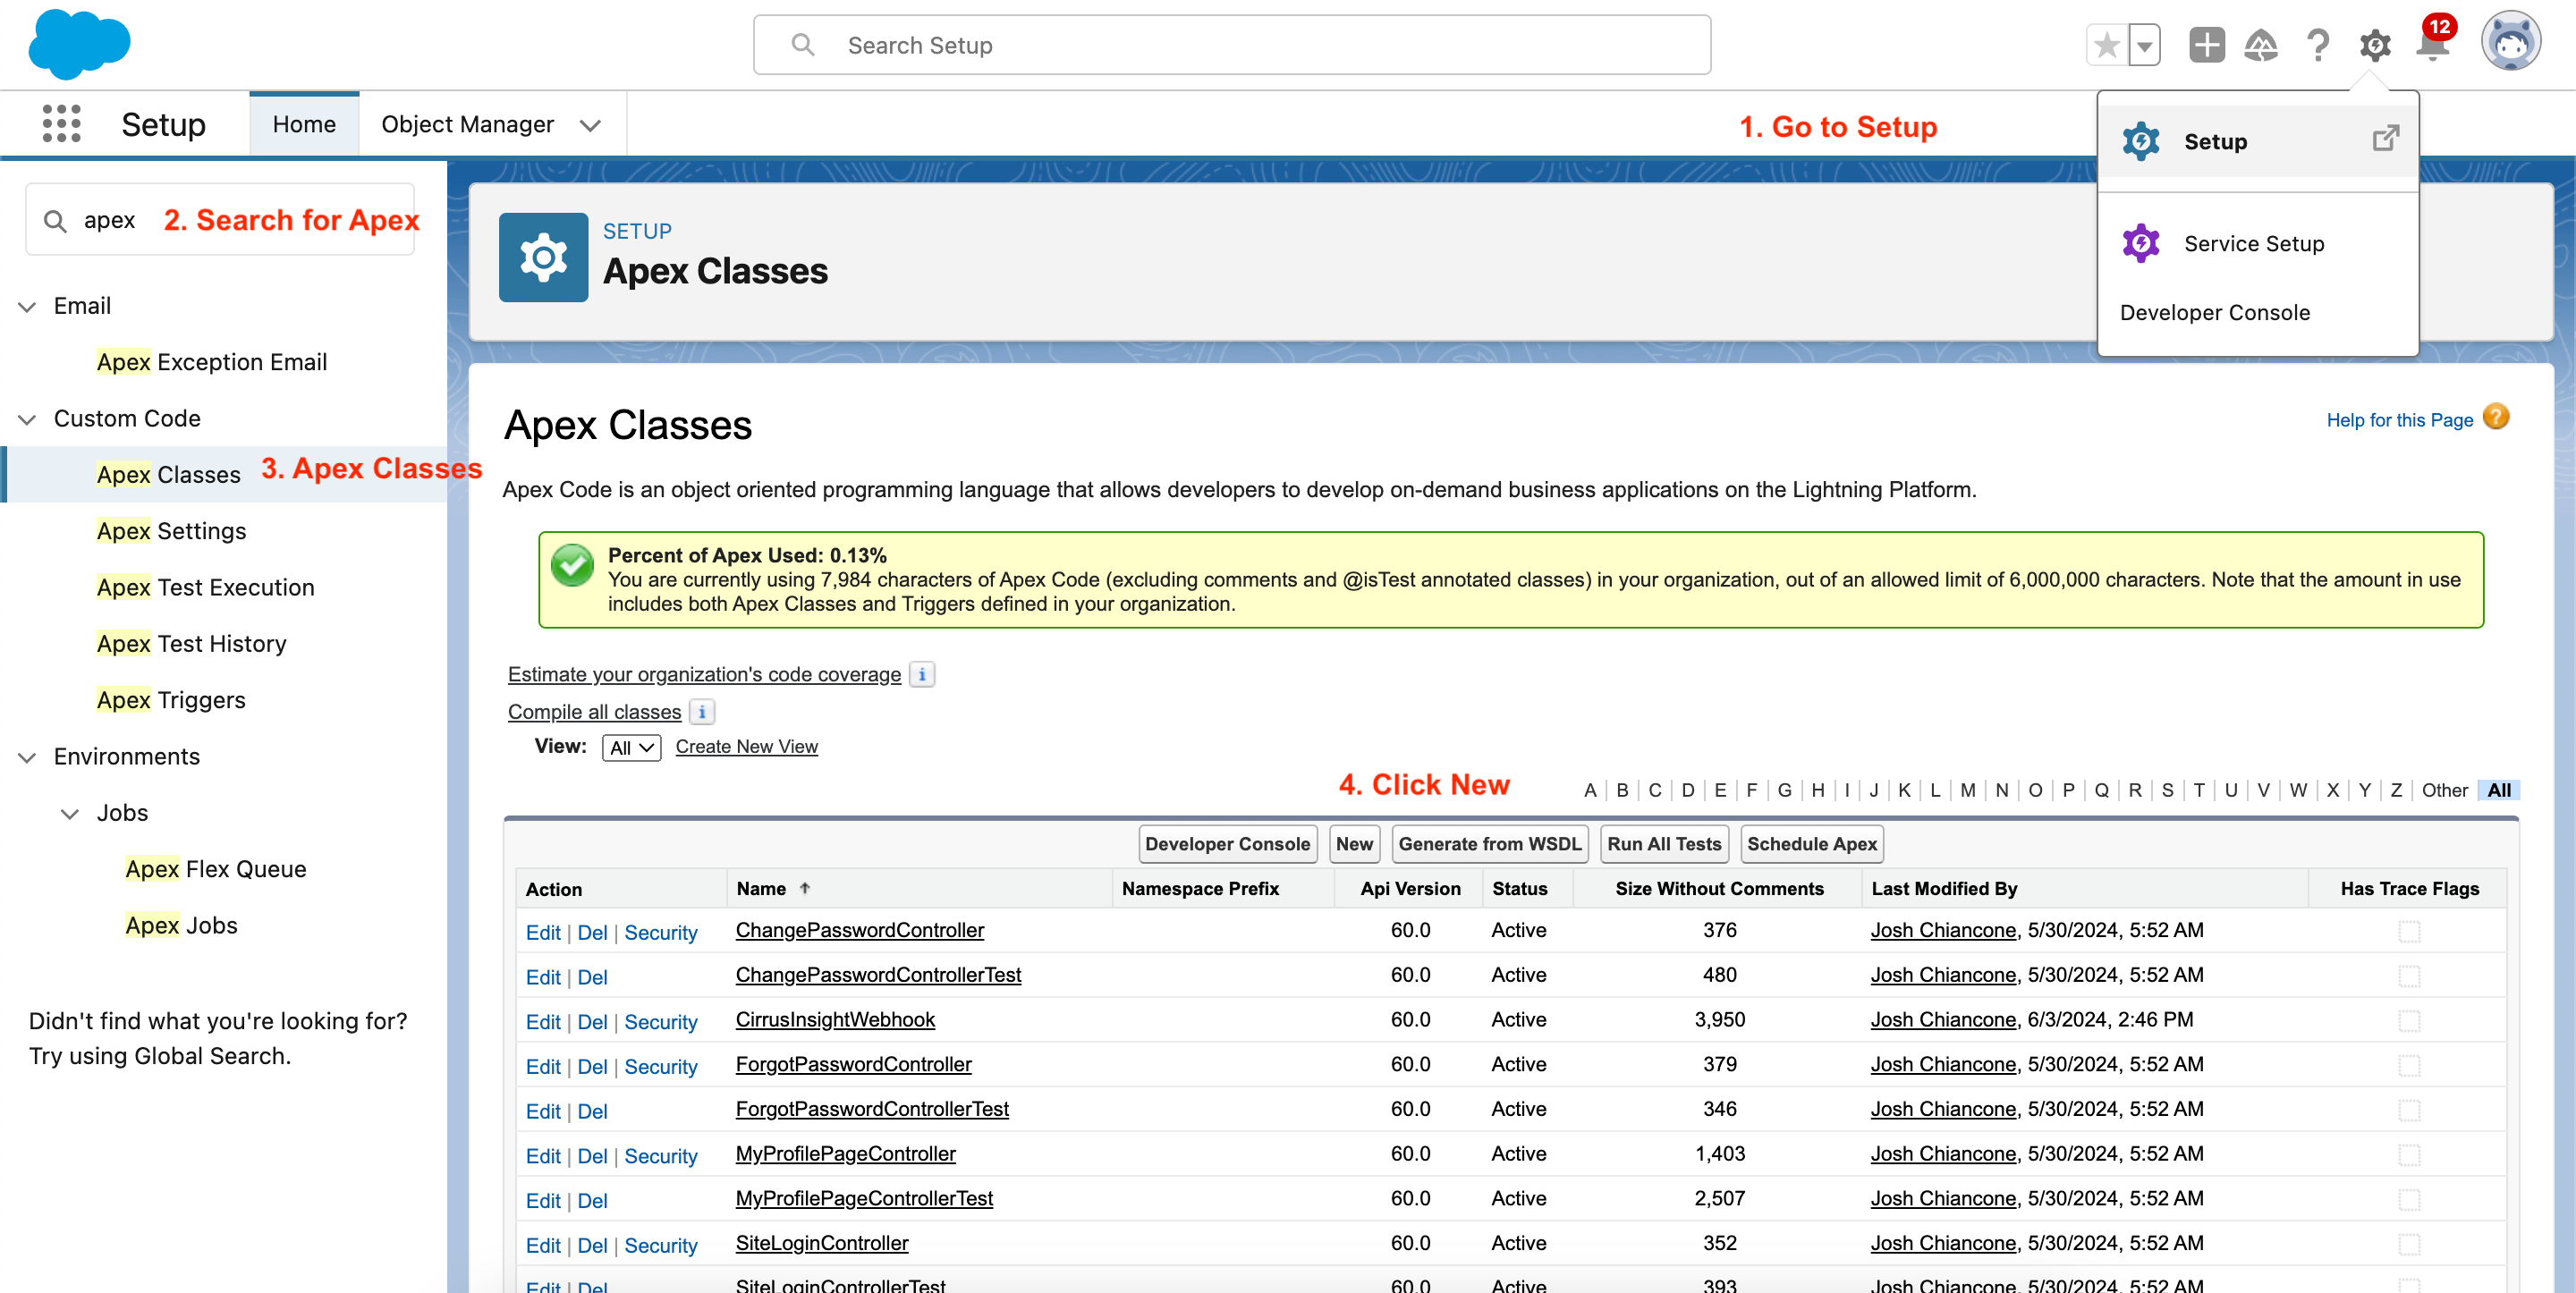Click the Help for this Page link
This screenshot has height=1293, width=2576.
pyautogui.click(x=2399, y=420)
